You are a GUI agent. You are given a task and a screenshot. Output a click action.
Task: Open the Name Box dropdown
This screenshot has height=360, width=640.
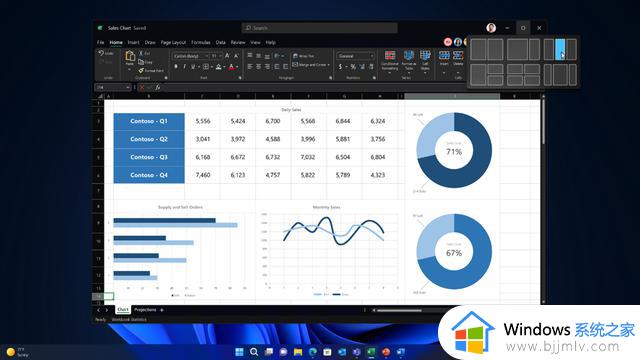coord(128,87)
